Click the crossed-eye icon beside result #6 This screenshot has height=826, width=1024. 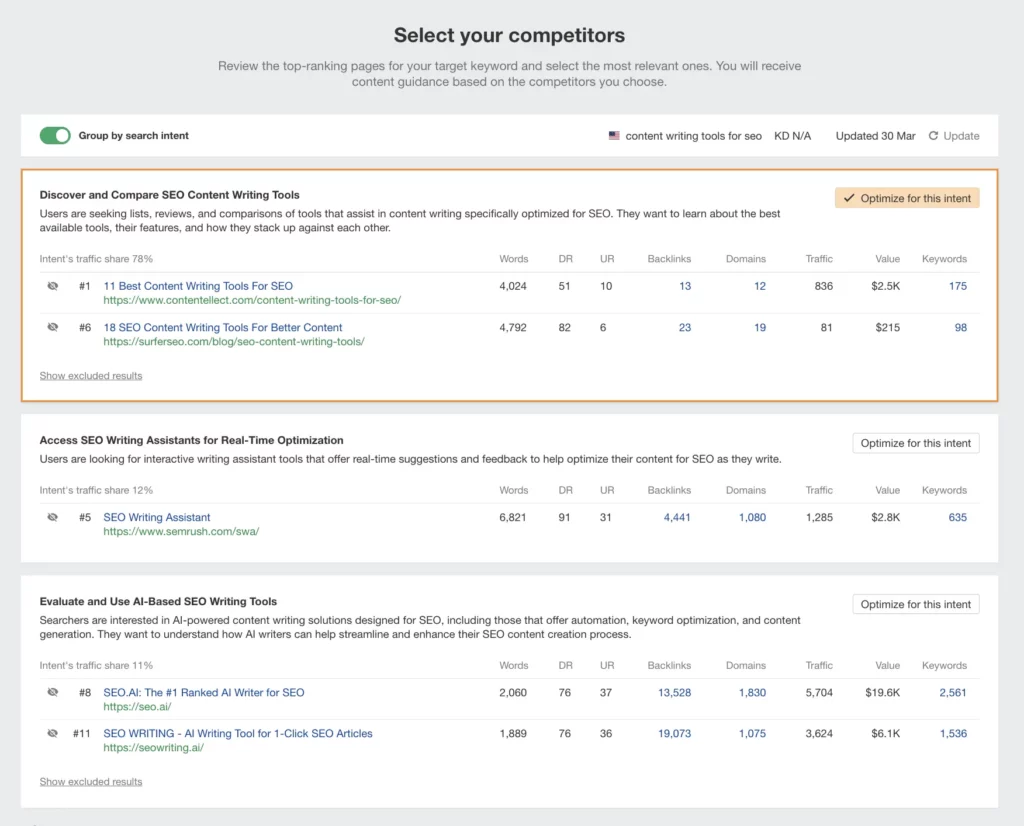(x=52, y=327)
